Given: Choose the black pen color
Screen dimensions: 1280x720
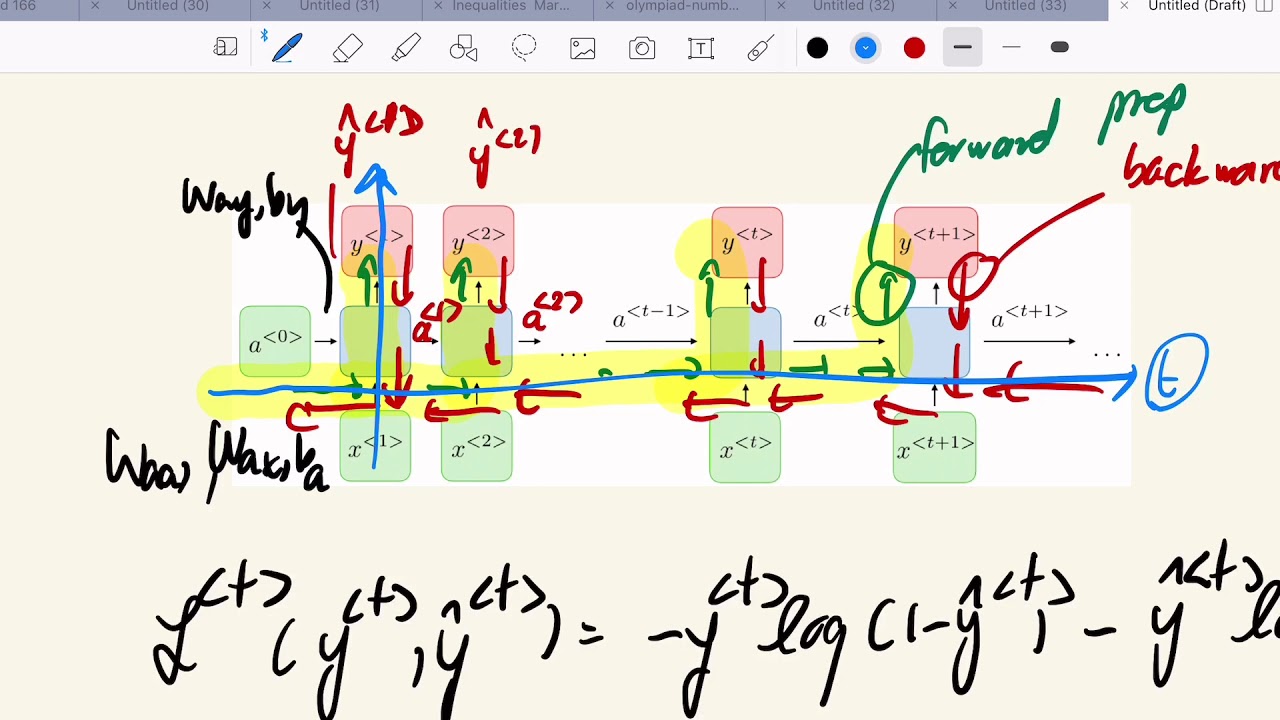Looking at the screenshot, I should (817, 48).
